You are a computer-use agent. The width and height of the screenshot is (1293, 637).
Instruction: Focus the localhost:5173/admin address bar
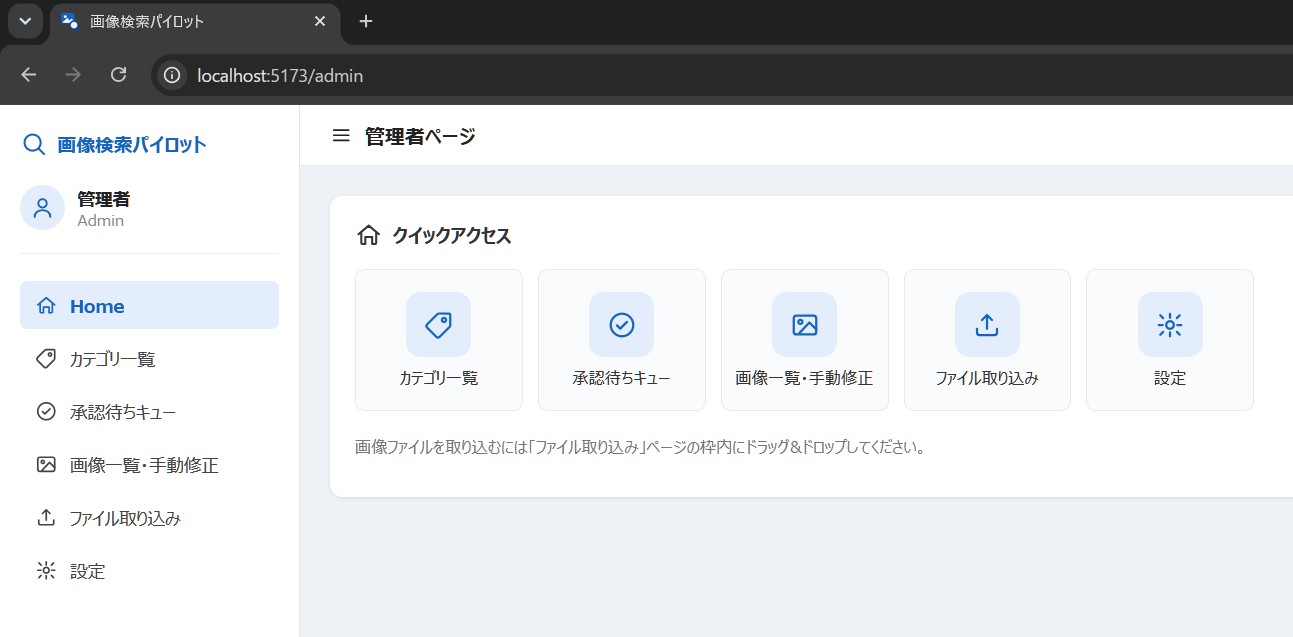(x=722, y=75)
